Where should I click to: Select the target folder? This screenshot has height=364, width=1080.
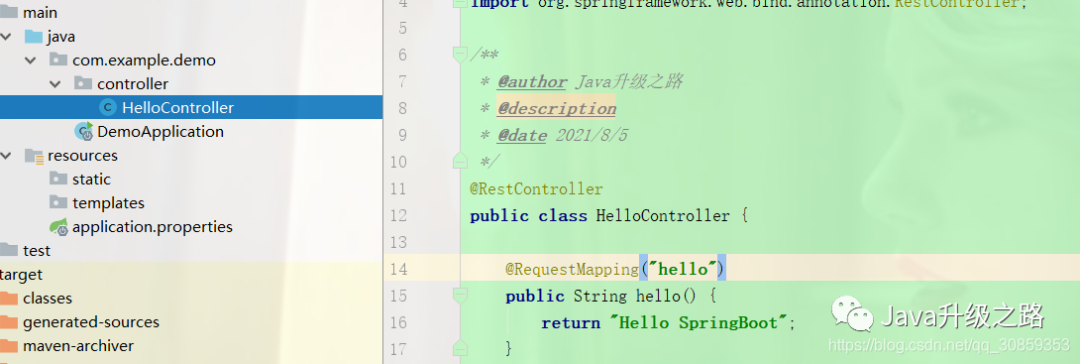[21, 274]
